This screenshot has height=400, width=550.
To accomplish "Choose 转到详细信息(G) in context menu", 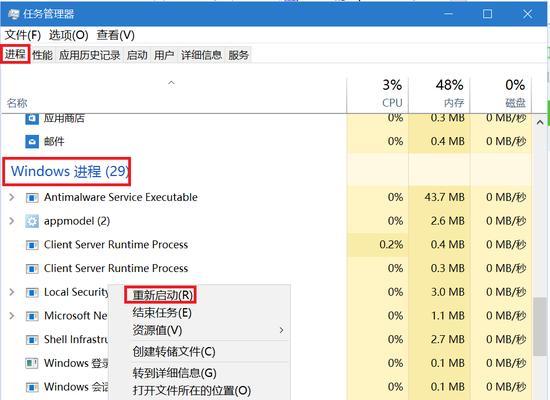I will click(174, 373).
